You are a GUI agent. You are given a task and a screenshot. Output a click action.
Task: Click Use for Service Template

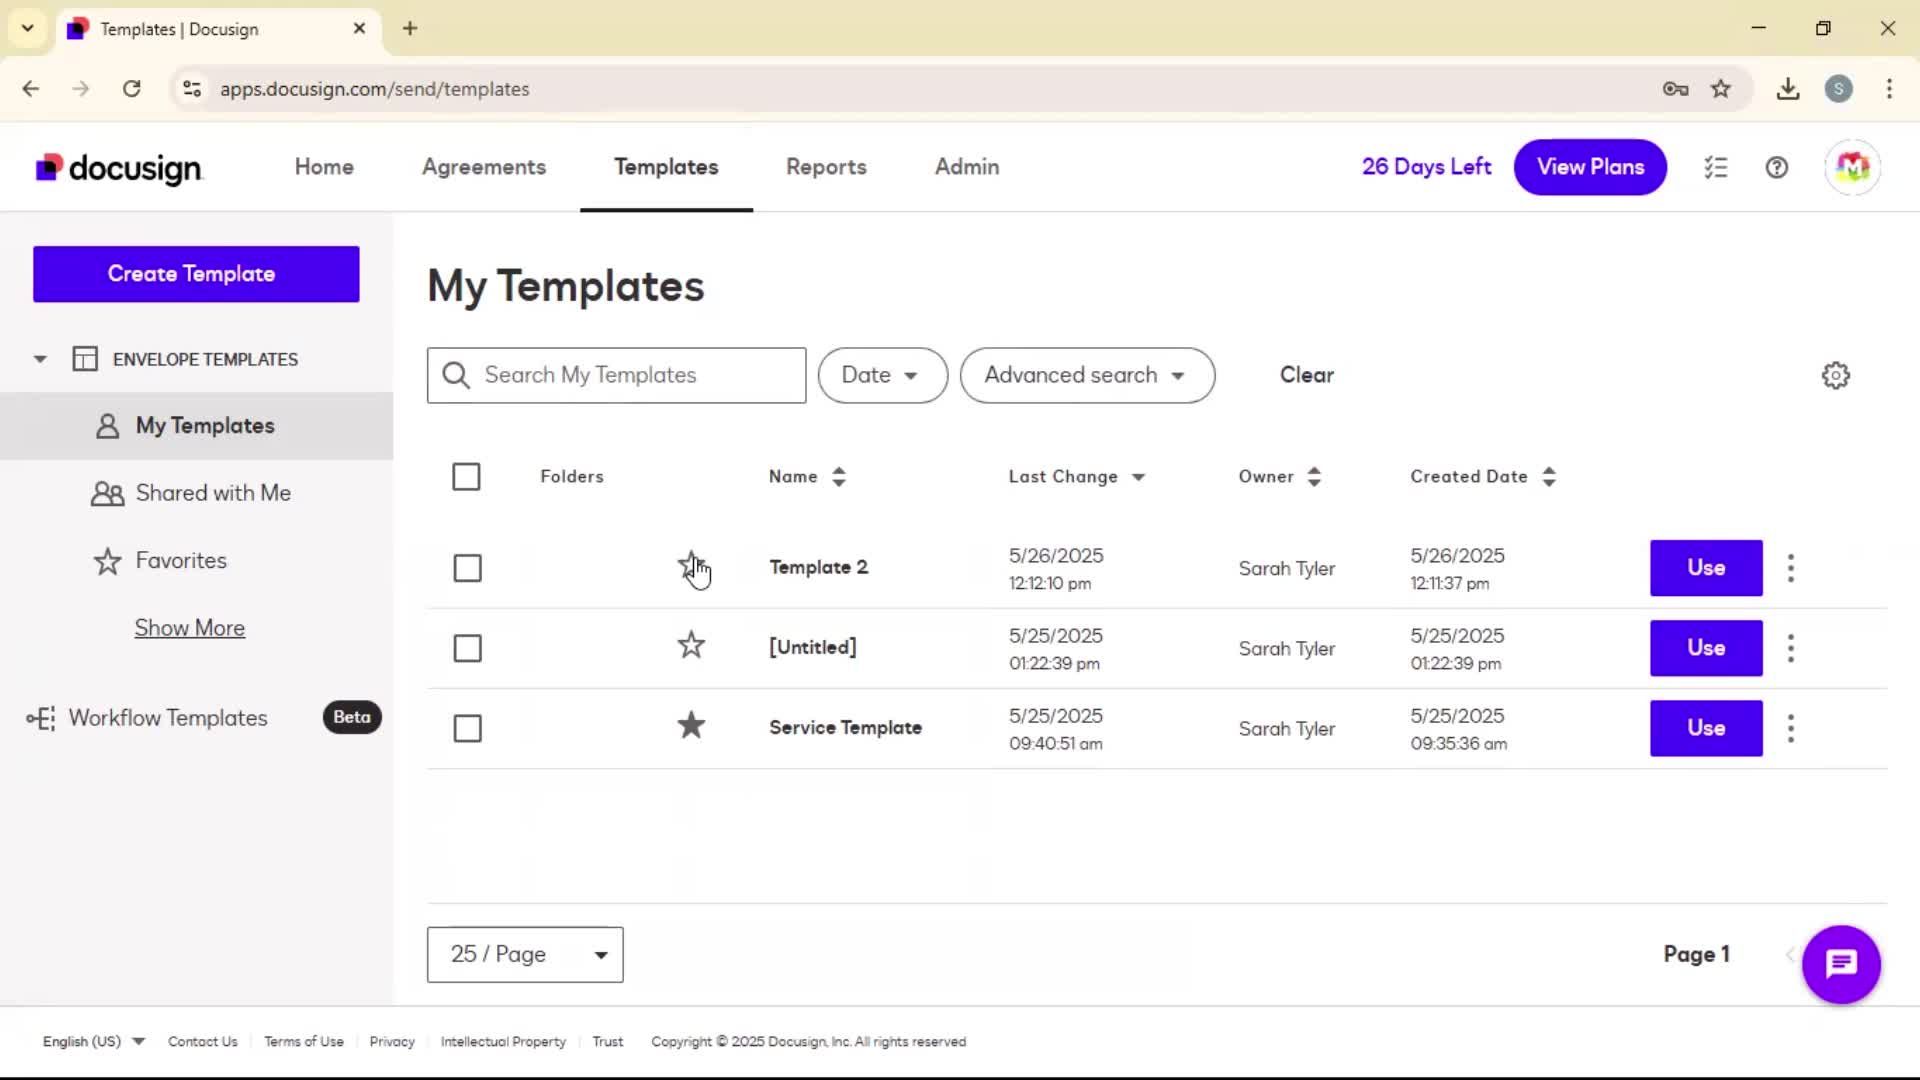pyautogui.click(x=1706, y=728)
